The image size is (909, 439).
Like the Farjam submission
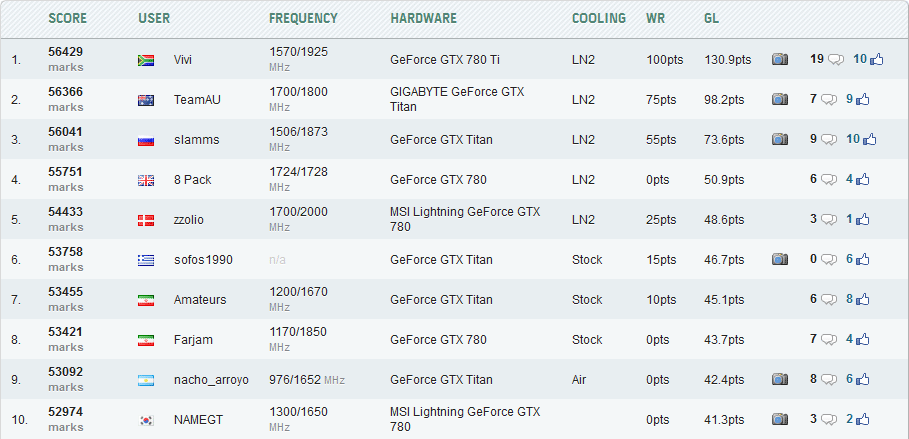click(863, 339)
